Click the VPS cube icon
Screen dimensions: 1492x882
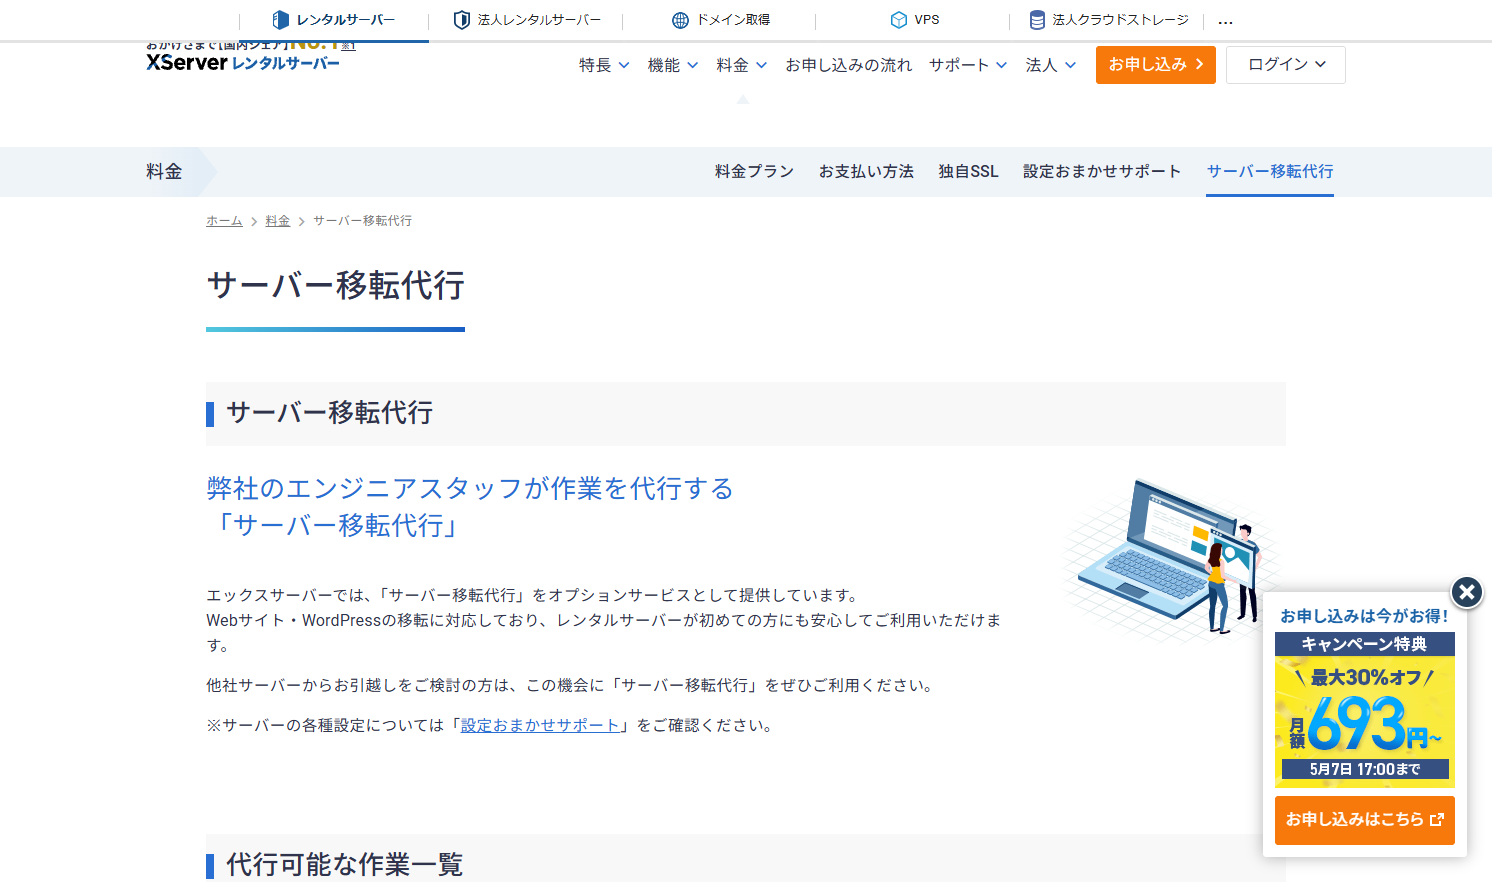tap(899, 20)
